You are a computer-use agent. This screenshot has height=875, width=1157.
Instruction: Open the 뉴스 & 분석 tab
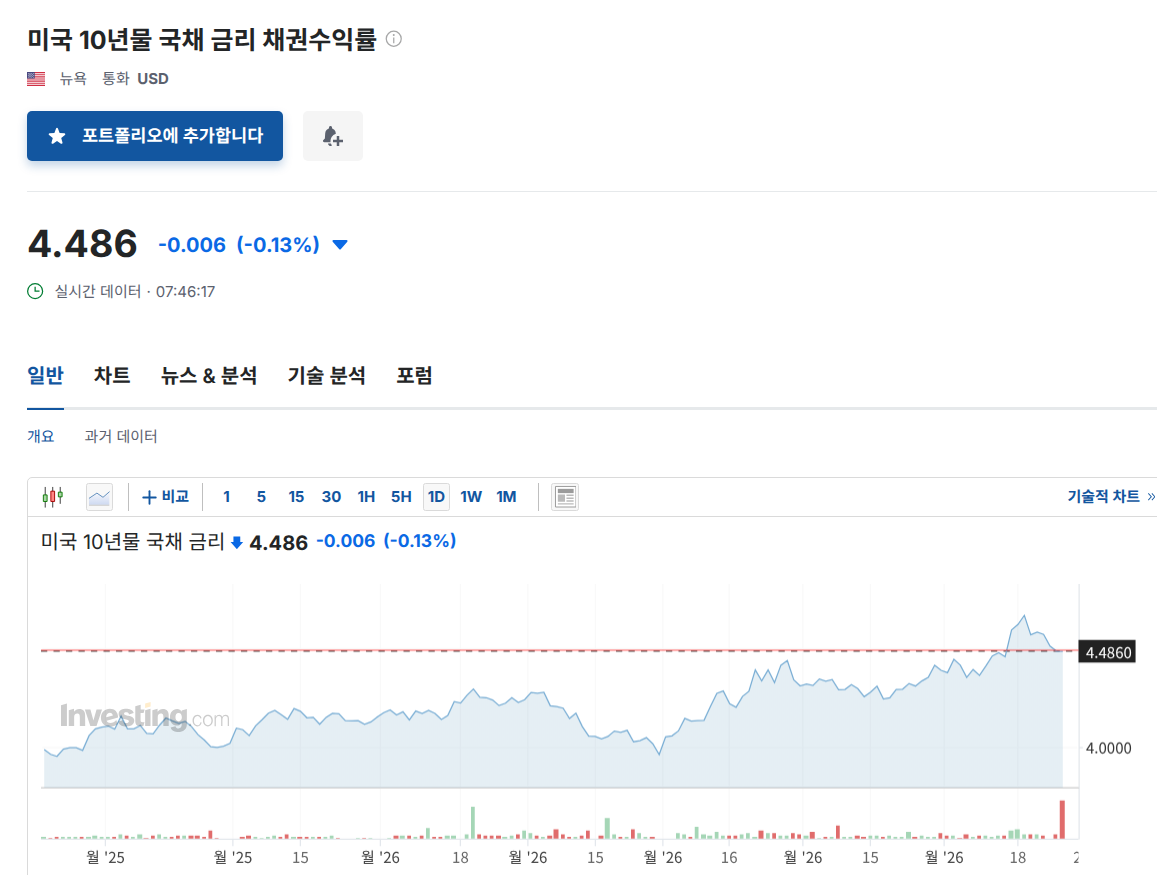pos(209,376)
